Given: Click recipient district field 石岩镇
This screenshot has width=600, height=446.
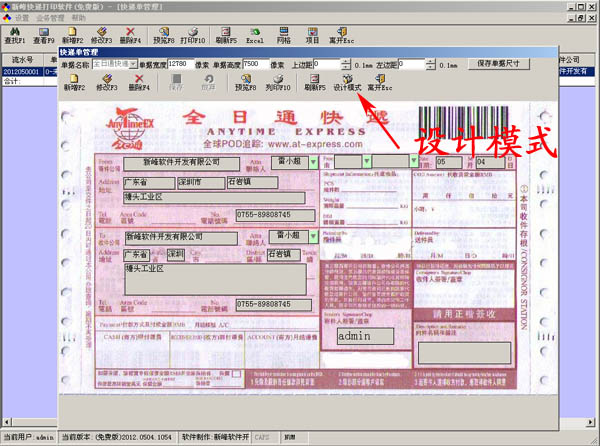Looking at the screenshot, I should tap(284, 254).
